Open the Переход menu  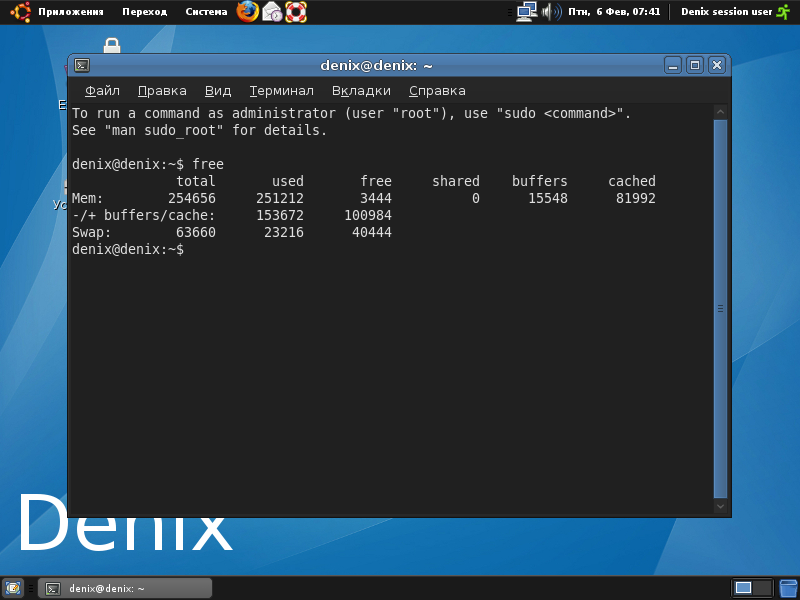(144, 12)
